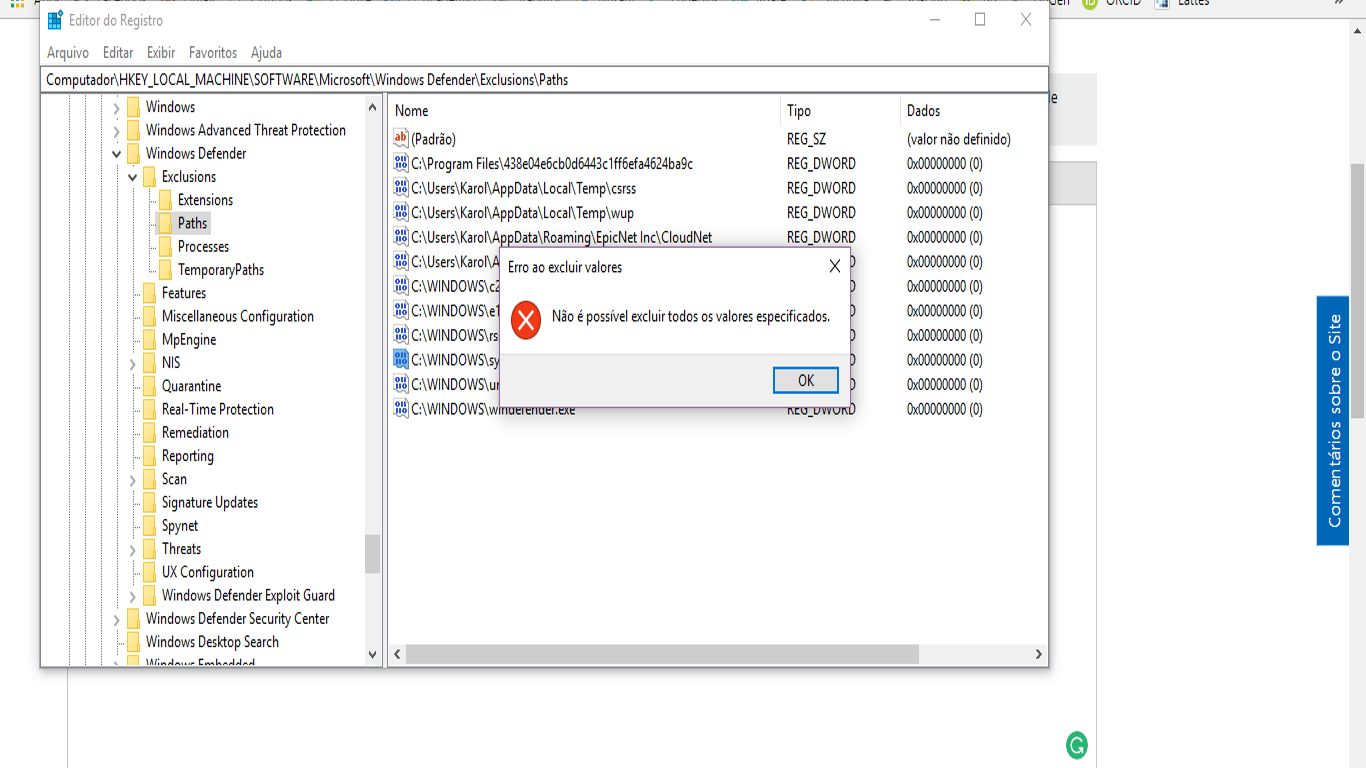This screenshot has height=768, width=1366.
Task: Expand the Scan key
Action: point(133,480)
